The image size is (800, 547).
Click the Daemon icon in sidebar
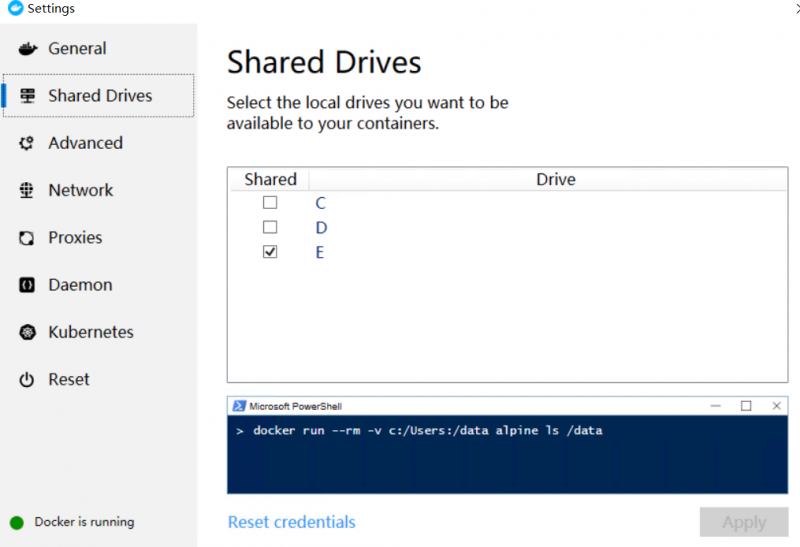27,285
